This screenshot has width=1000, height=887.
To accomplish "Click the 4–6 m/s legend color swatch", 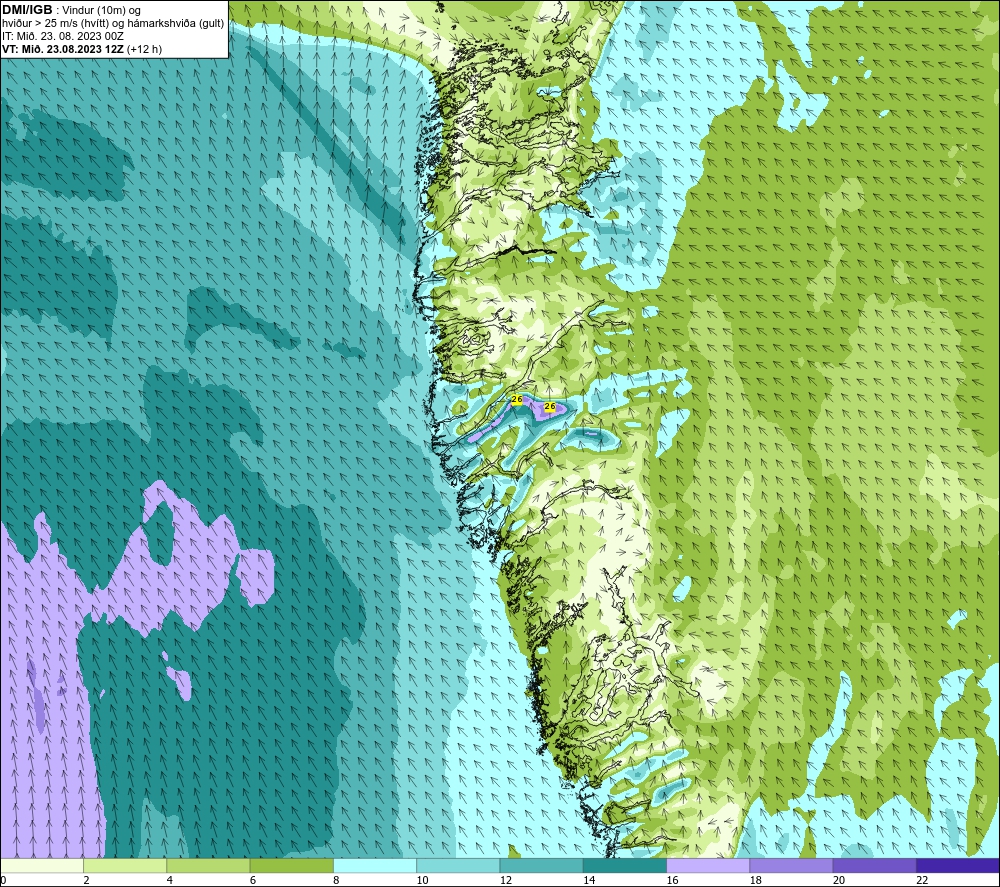I will [209, 865].
